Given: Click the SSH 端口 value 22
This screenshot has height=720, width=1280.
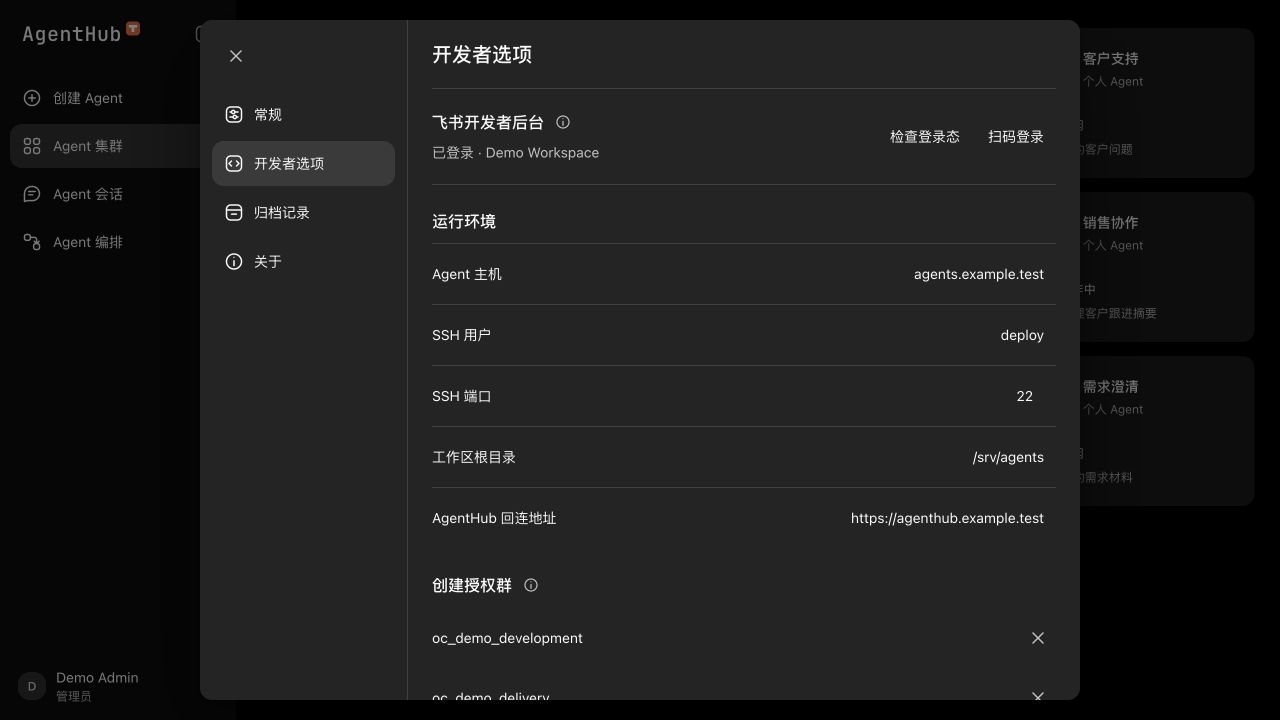Looking at the screenshot, I should (x=1025, y=396).
